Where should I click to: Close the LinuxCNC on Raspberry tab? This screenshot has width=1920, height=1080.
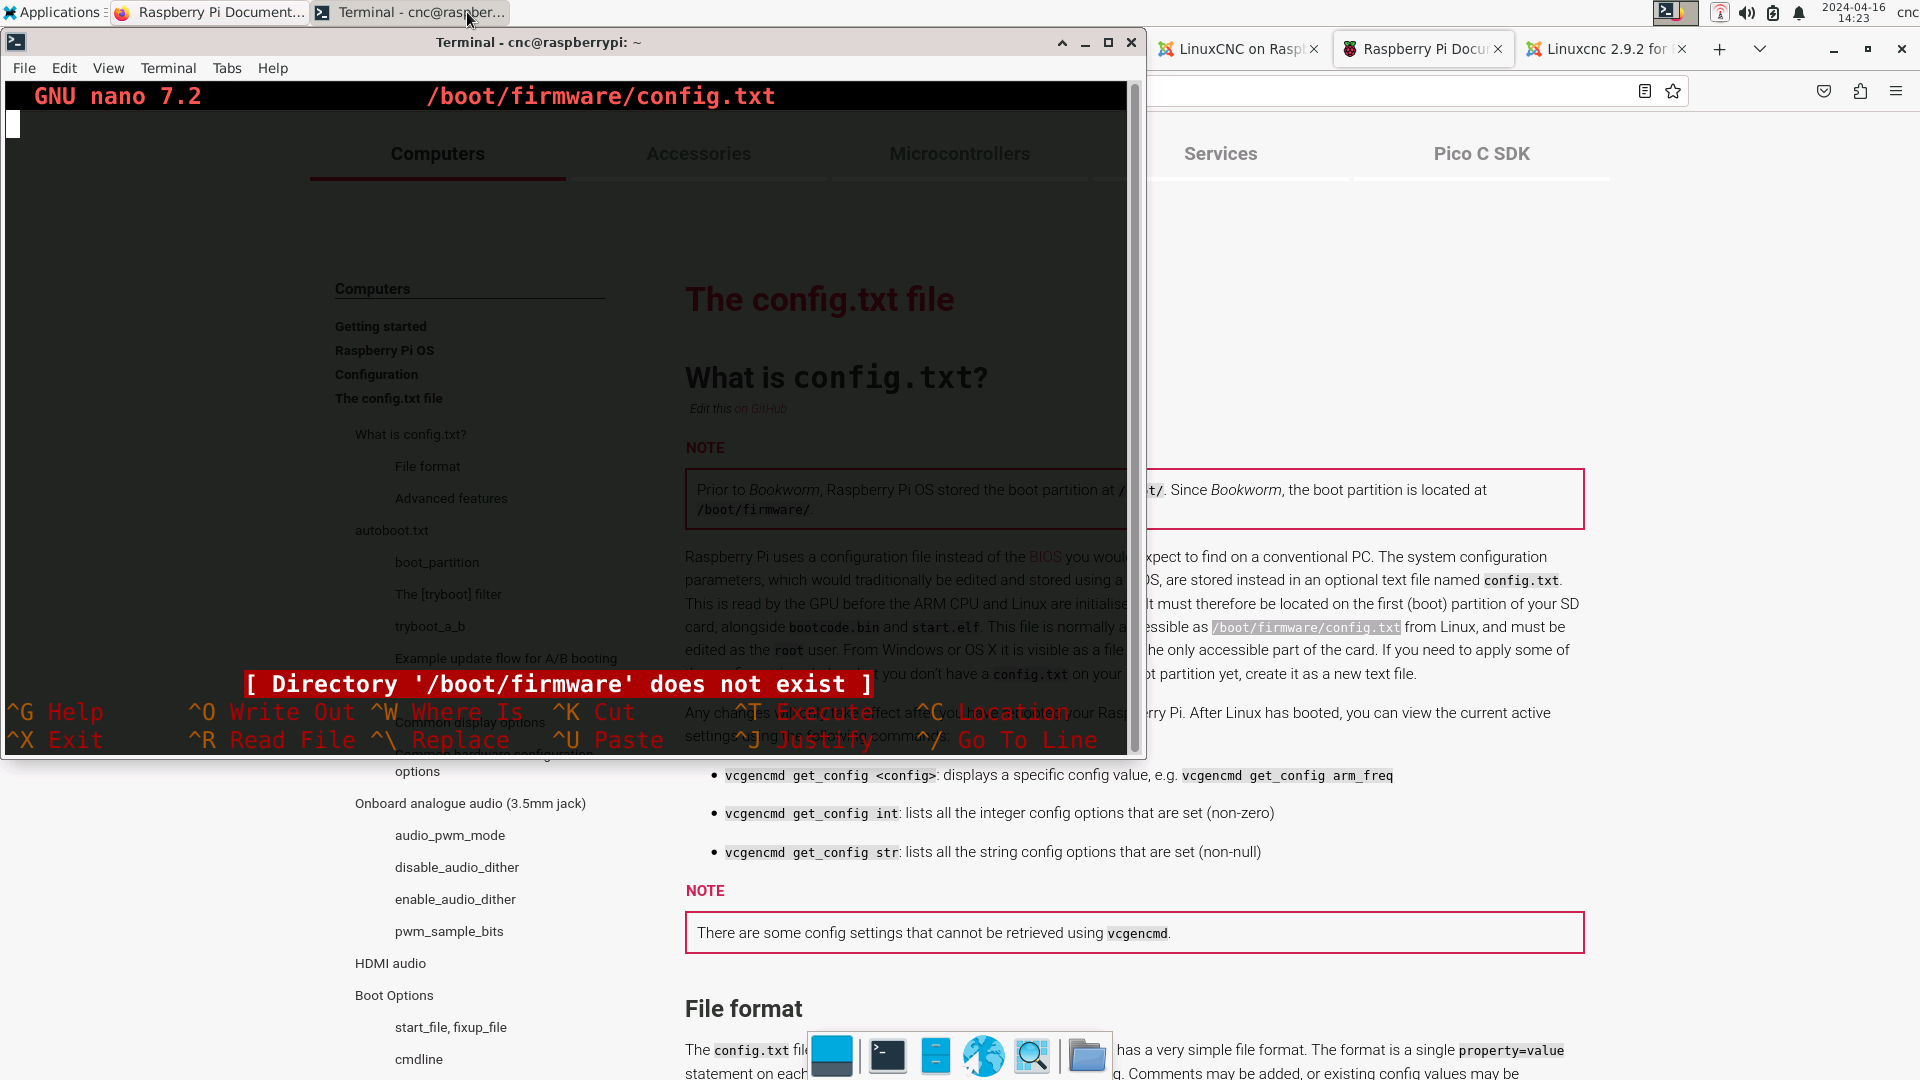[1314, 49]
